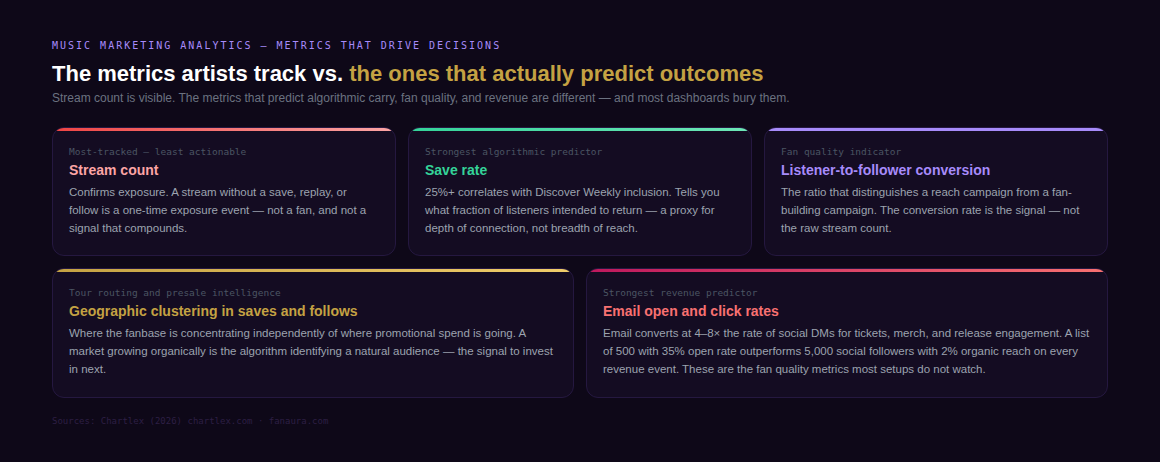The height and width of the screenshot is (462, 1160).
Task: Click the Sources footer line with chartlex.com
Action: click(x=190, y=421)
